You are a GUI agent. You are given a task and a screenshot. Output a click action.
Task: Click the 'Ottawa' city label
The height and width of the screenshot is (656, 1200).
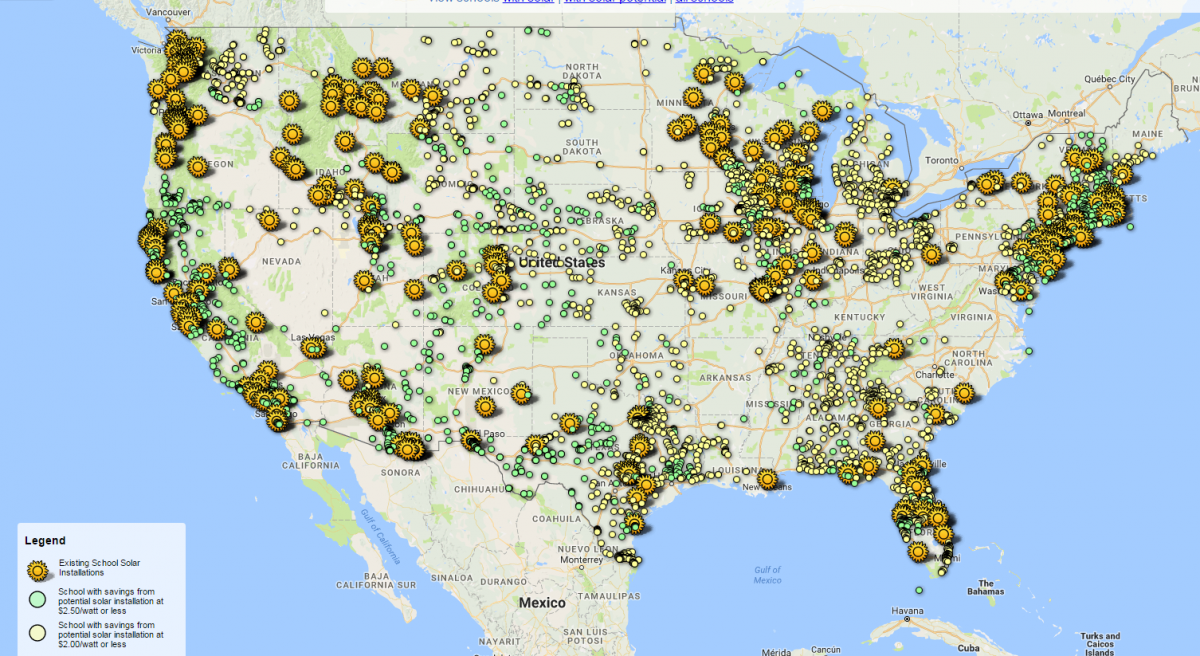tap(1027, 116)
